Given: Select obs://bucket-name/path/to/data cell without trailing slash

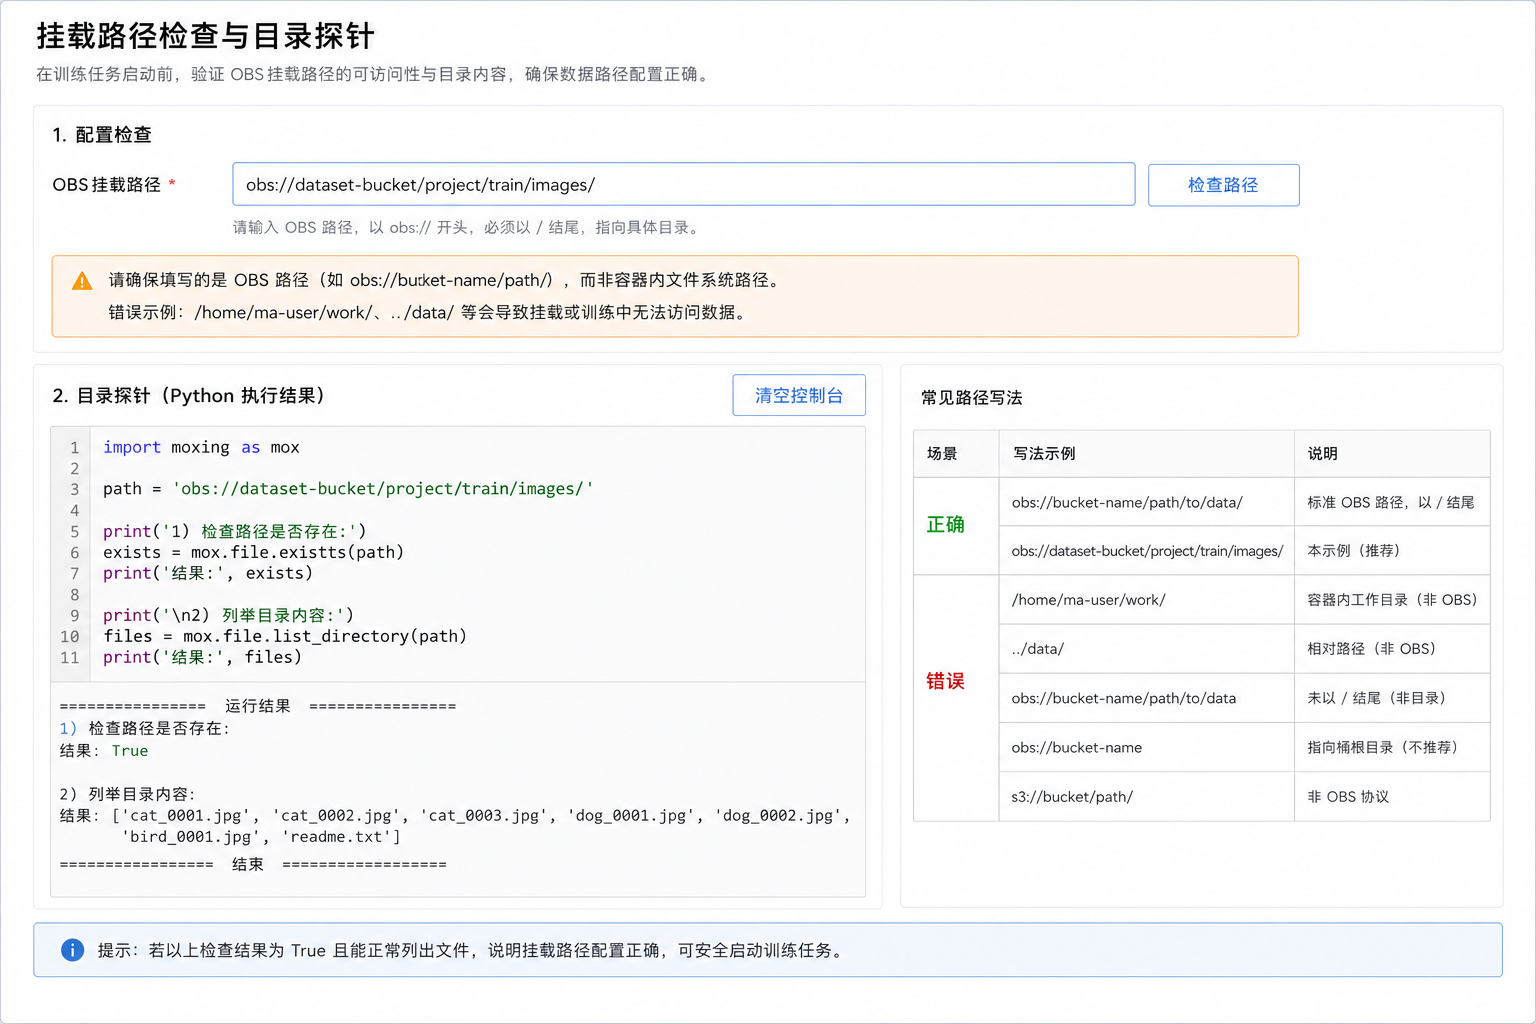Looking at the screenshot, I should tap(1146, 698).
